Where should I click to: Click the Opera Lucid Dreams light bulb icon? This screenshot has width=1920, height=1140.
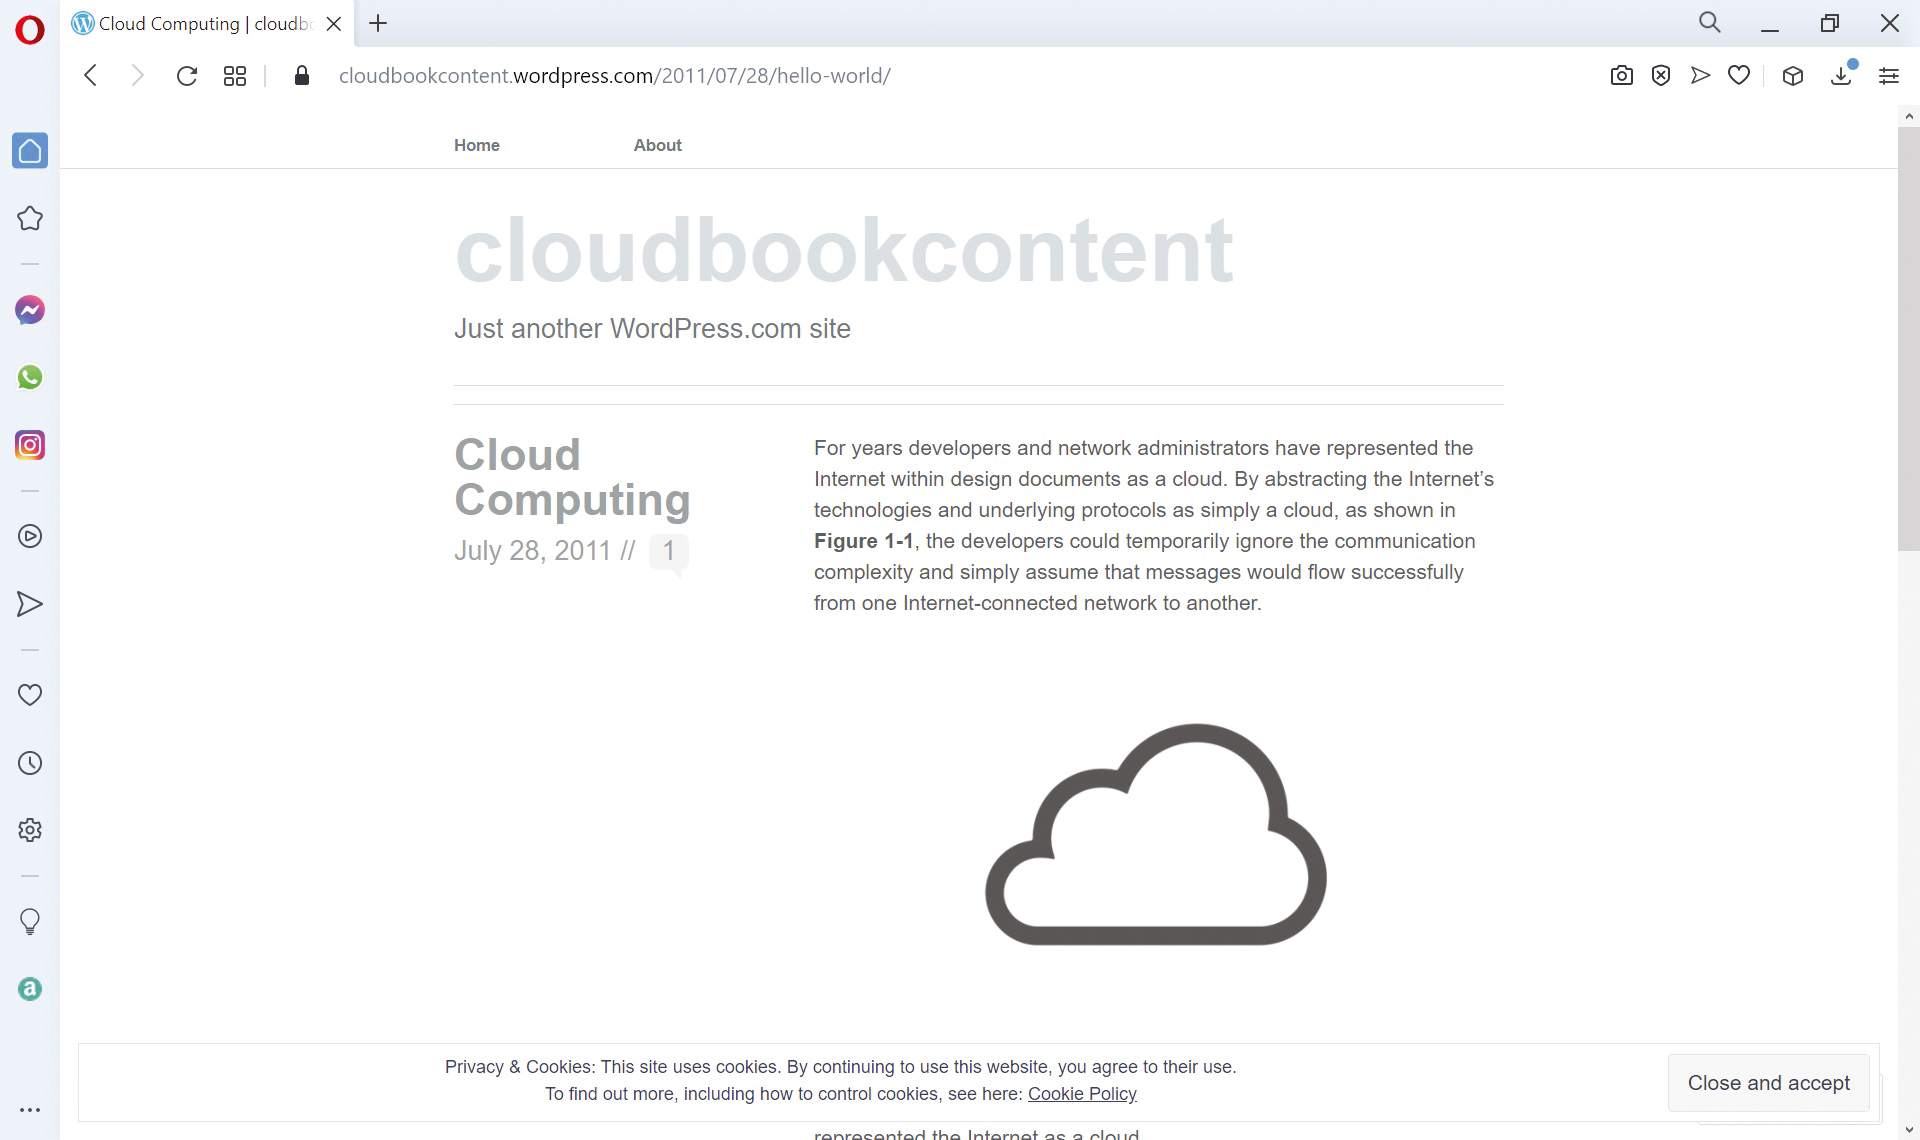30,922
